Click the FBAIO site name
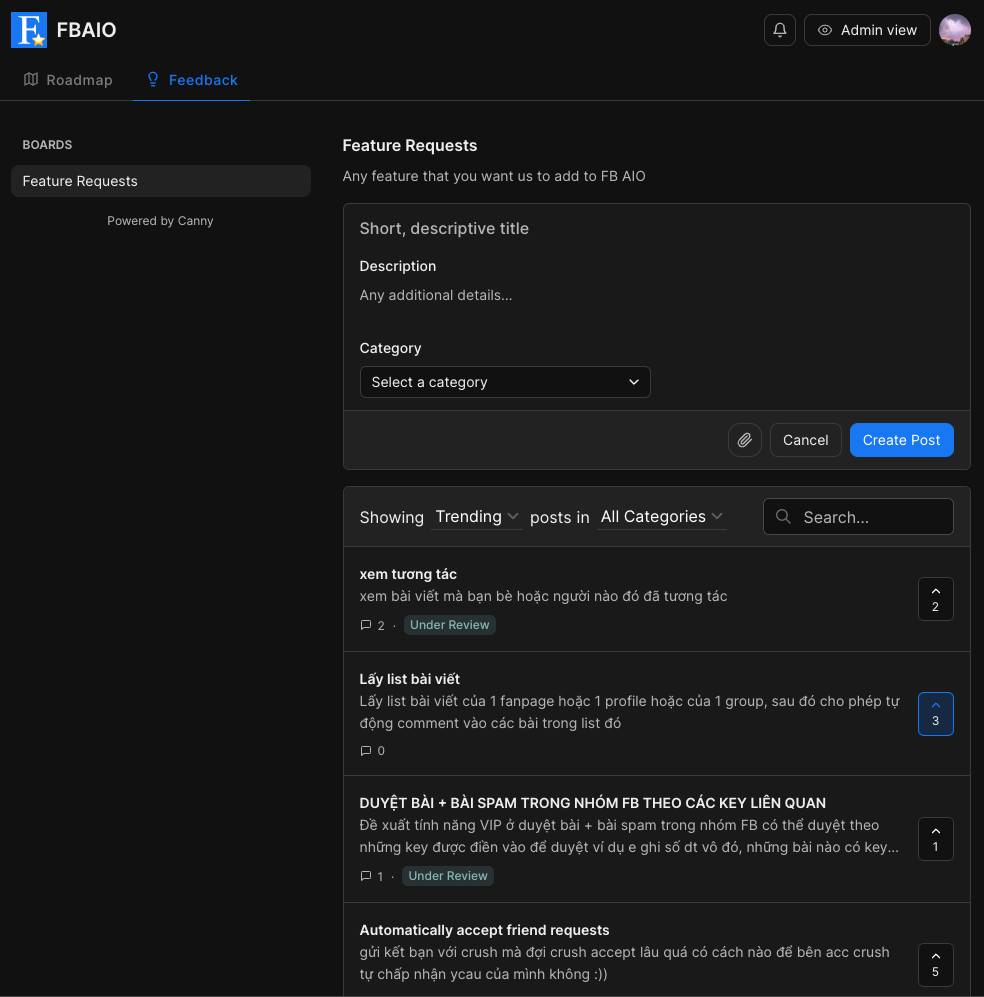The height and width of the screenshot is (997, 984). [86, 30]
